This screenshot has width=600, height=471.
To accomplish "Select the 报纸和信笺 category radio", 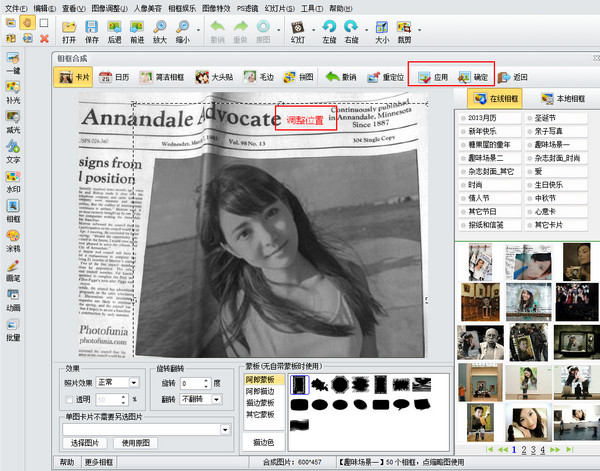I will pyautogui.click(x=464, y=225).
